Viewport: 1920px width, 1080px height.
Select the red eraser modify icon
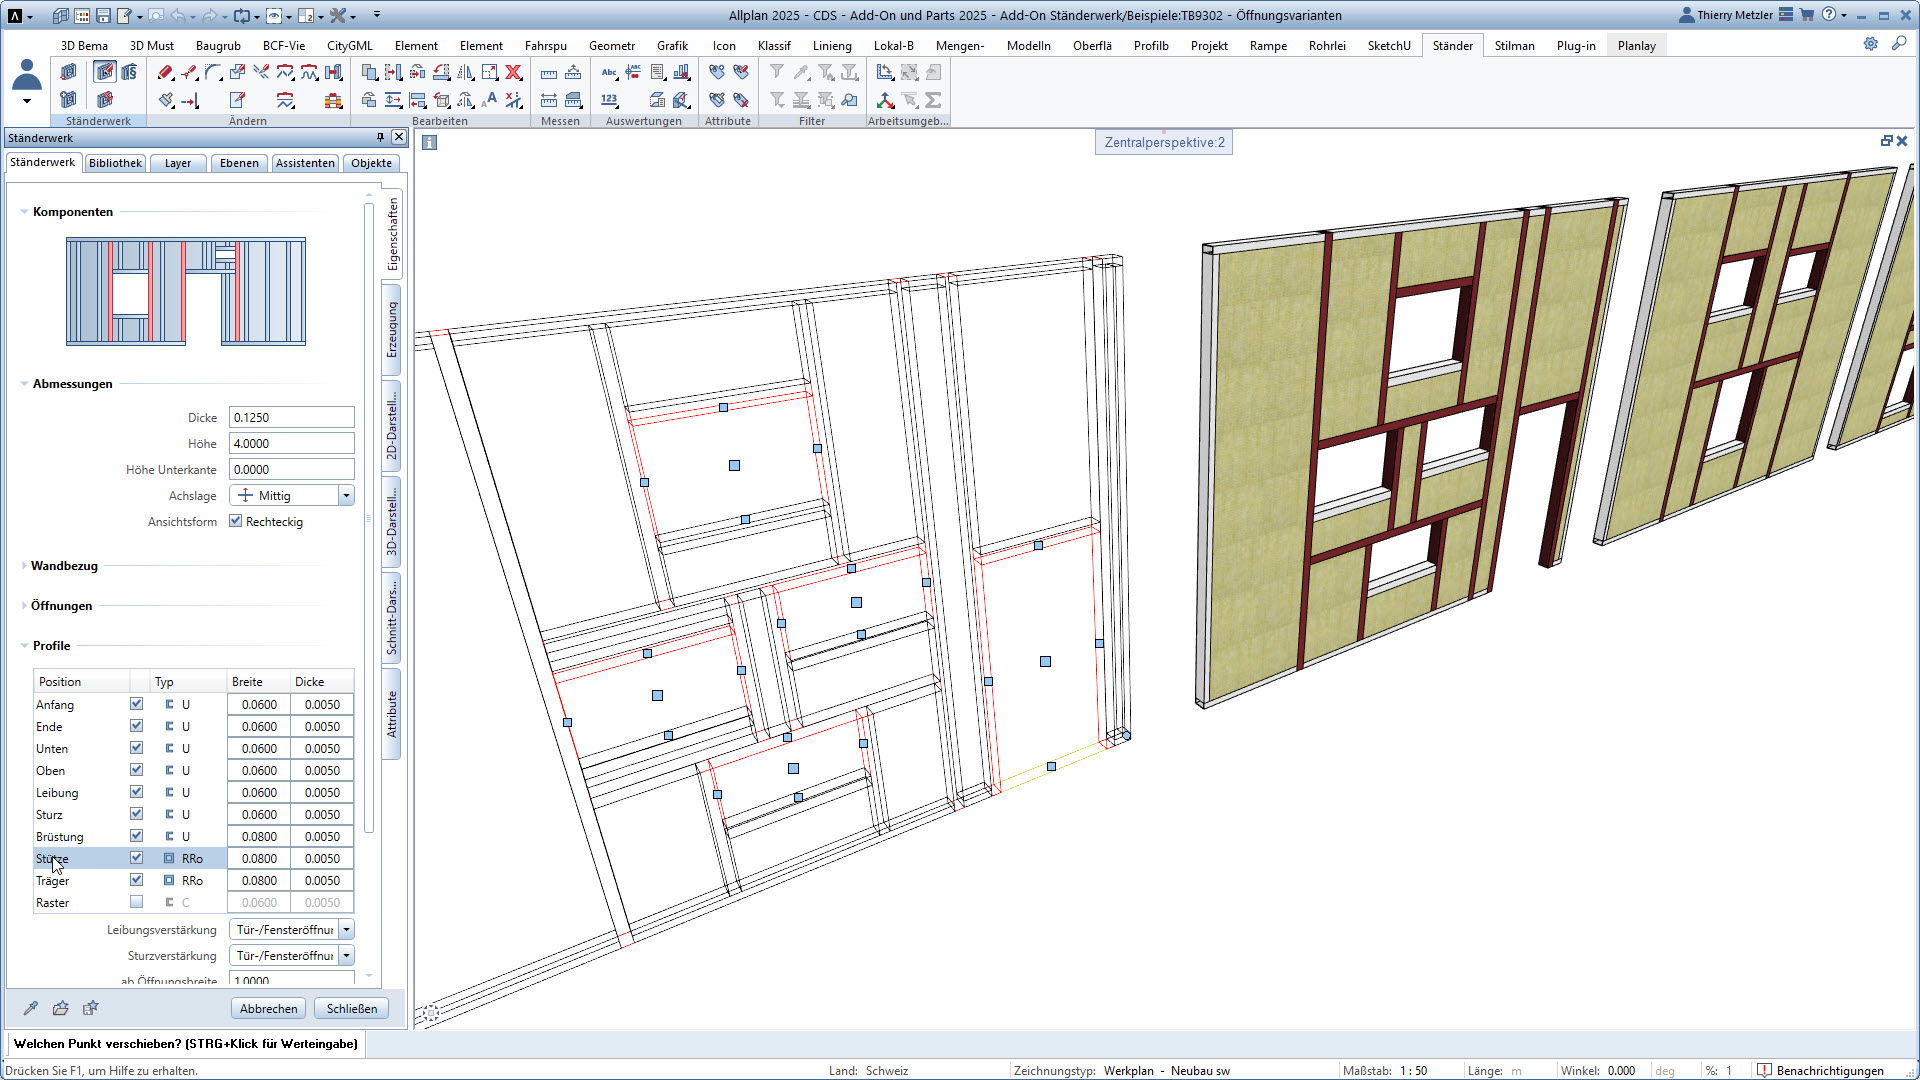pos(165,72)
